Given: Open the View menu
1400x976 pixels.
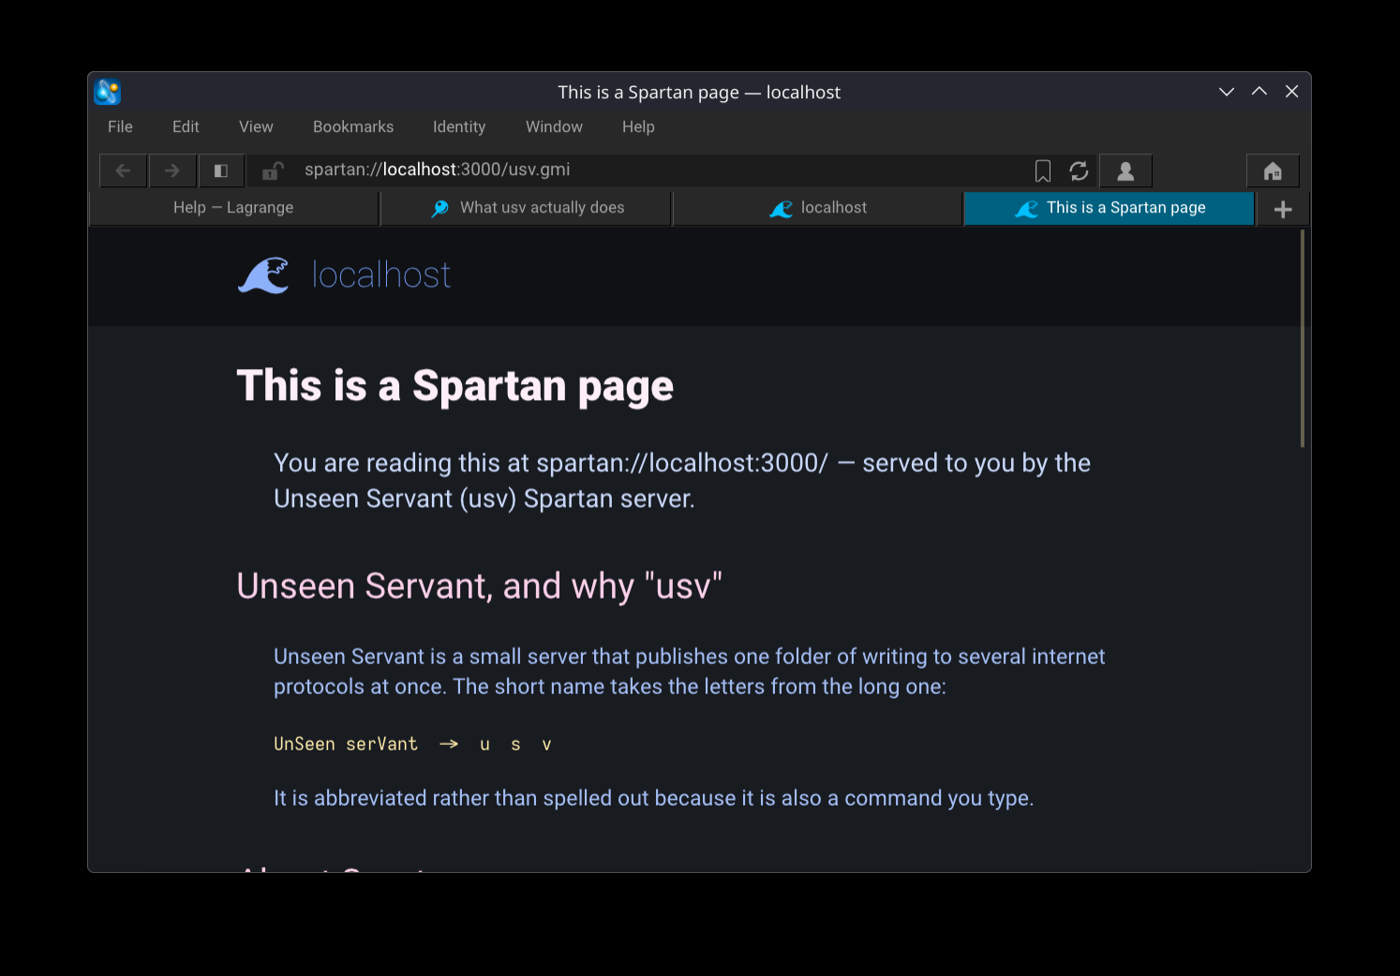Looking at the screenshot, I should (256, 127).
